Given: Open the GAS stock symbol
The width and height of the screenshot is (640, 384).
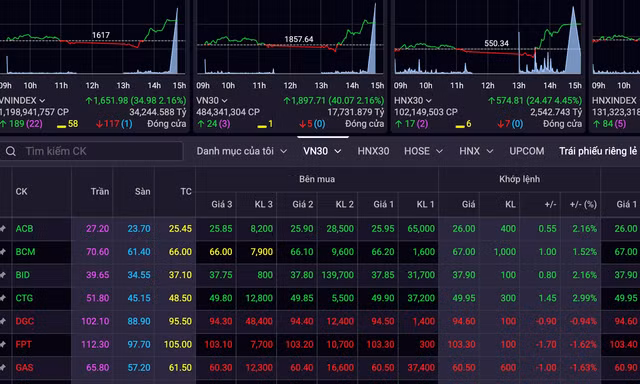Looking at the screenshot, I should pyautogui.click(x=24, y=368).
